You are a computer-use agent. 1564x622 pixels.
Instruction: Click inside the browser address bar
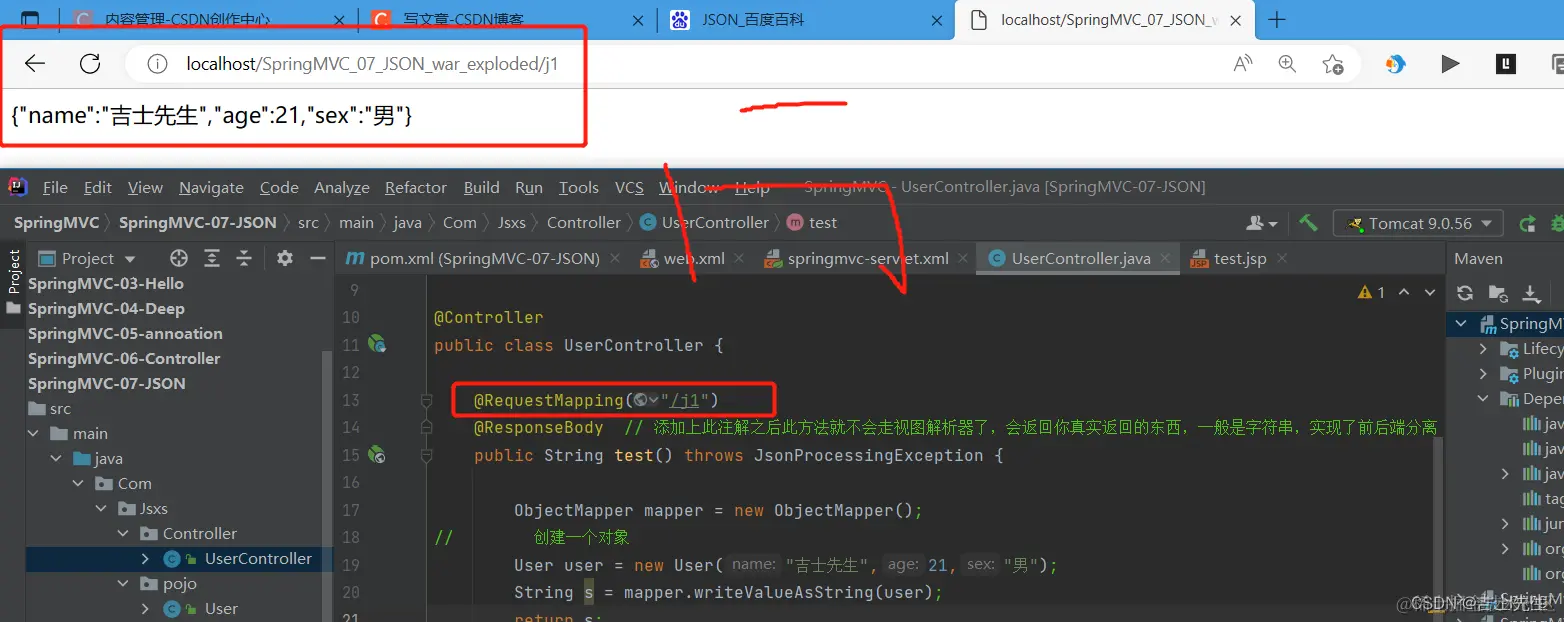click(400, 63)
